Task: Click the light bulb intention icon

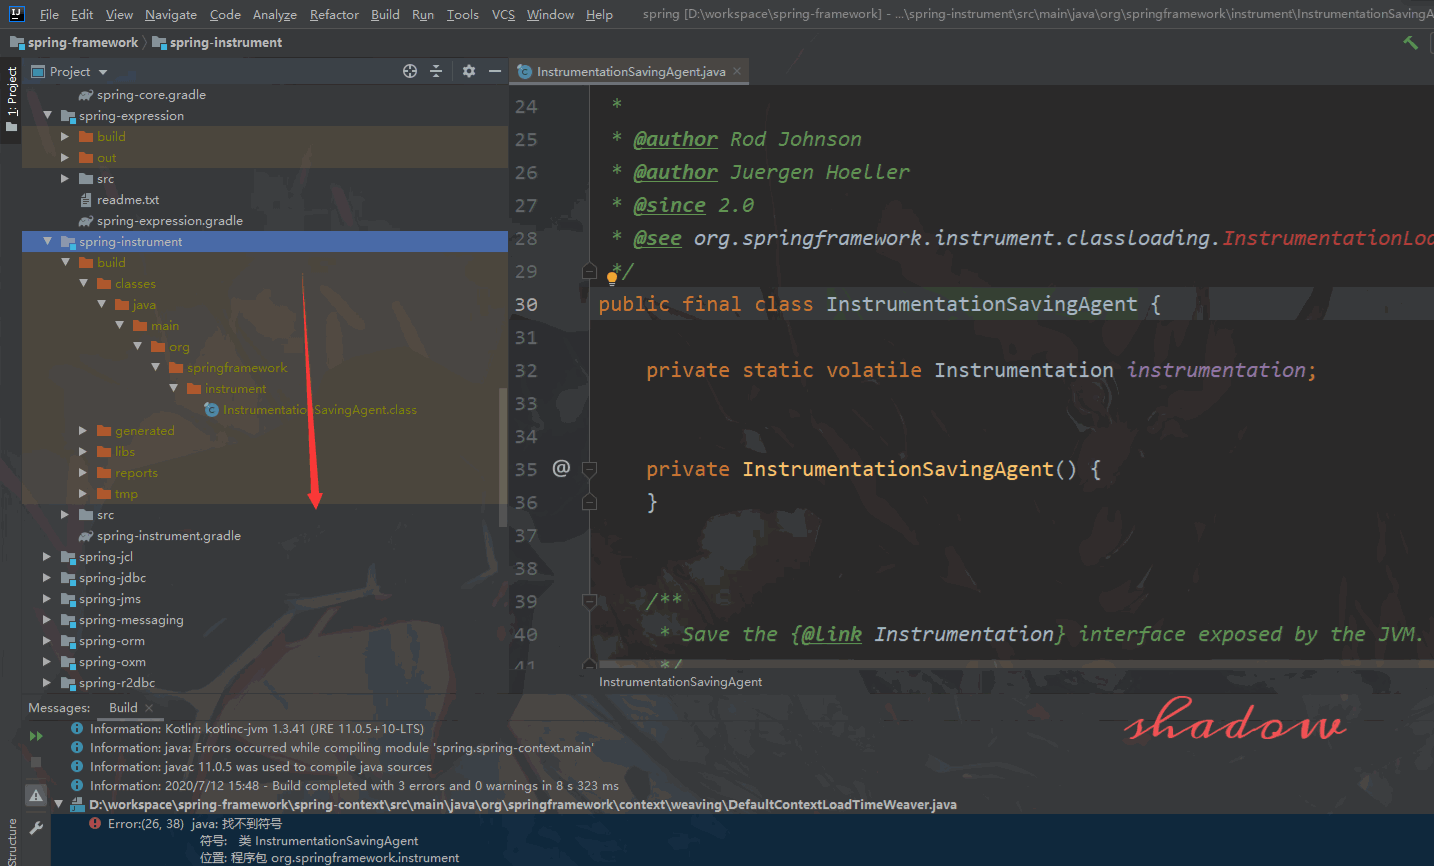Action: pos(612,279)
